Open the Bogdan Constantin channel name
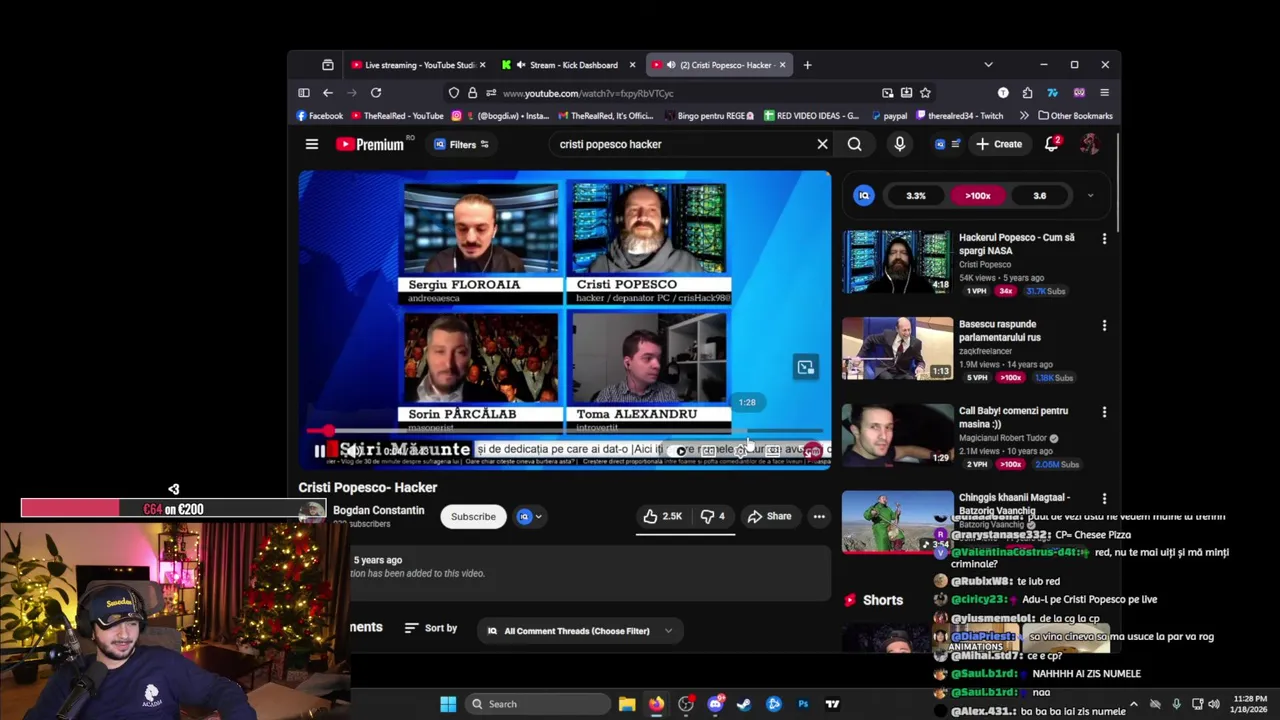Image resolution: width=1280 pixels, height=720 pixels. coord(378,510)
